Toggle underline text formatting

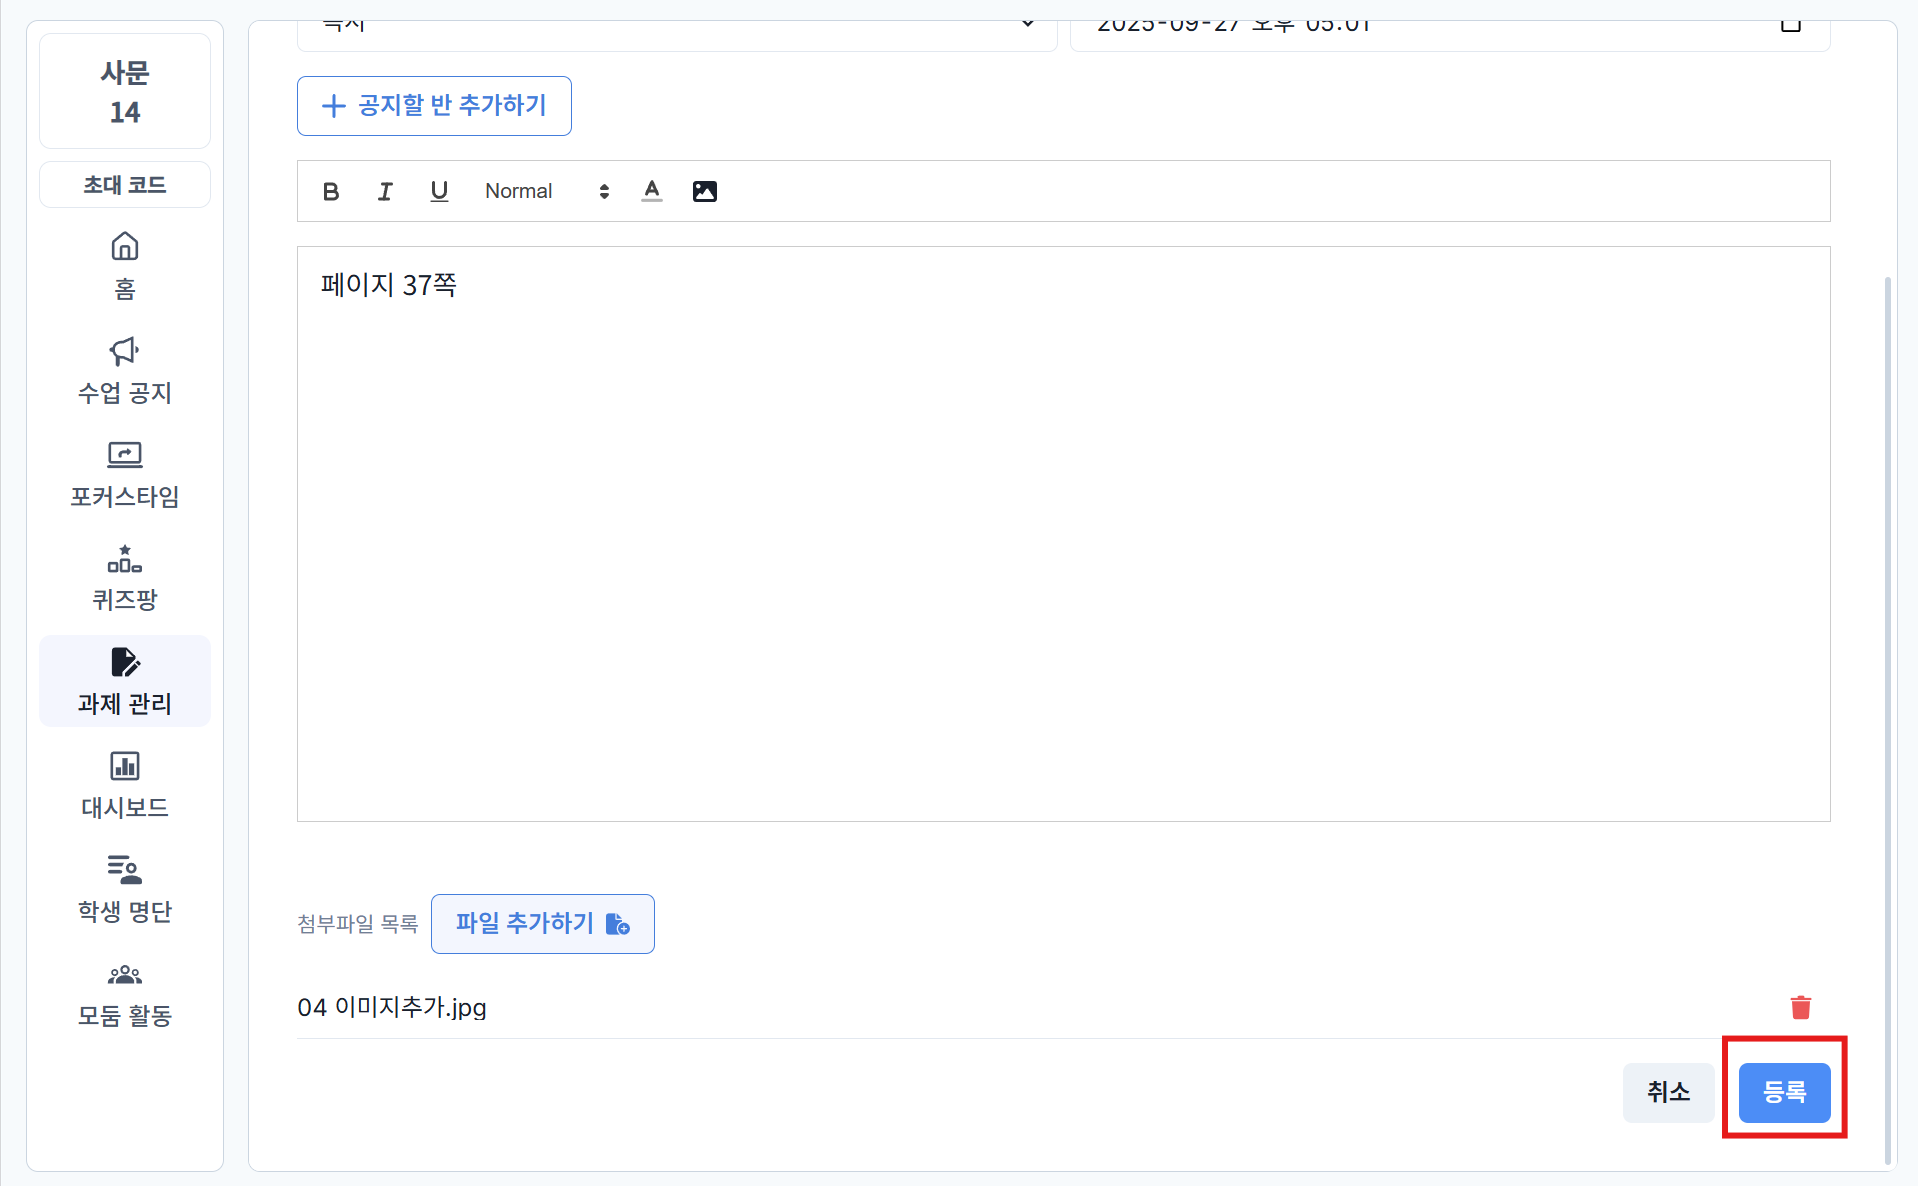click(439, 191)
